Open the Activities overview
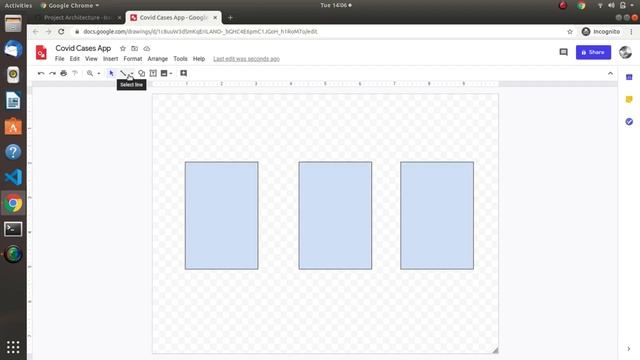 18,5
